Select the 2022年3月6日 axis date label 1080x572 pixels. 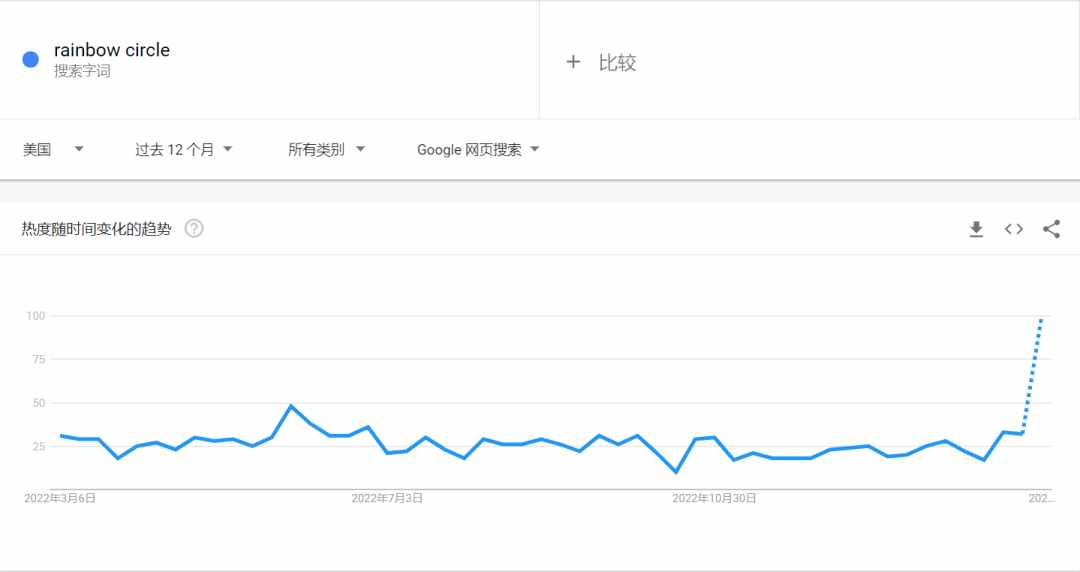coord(60,498)
